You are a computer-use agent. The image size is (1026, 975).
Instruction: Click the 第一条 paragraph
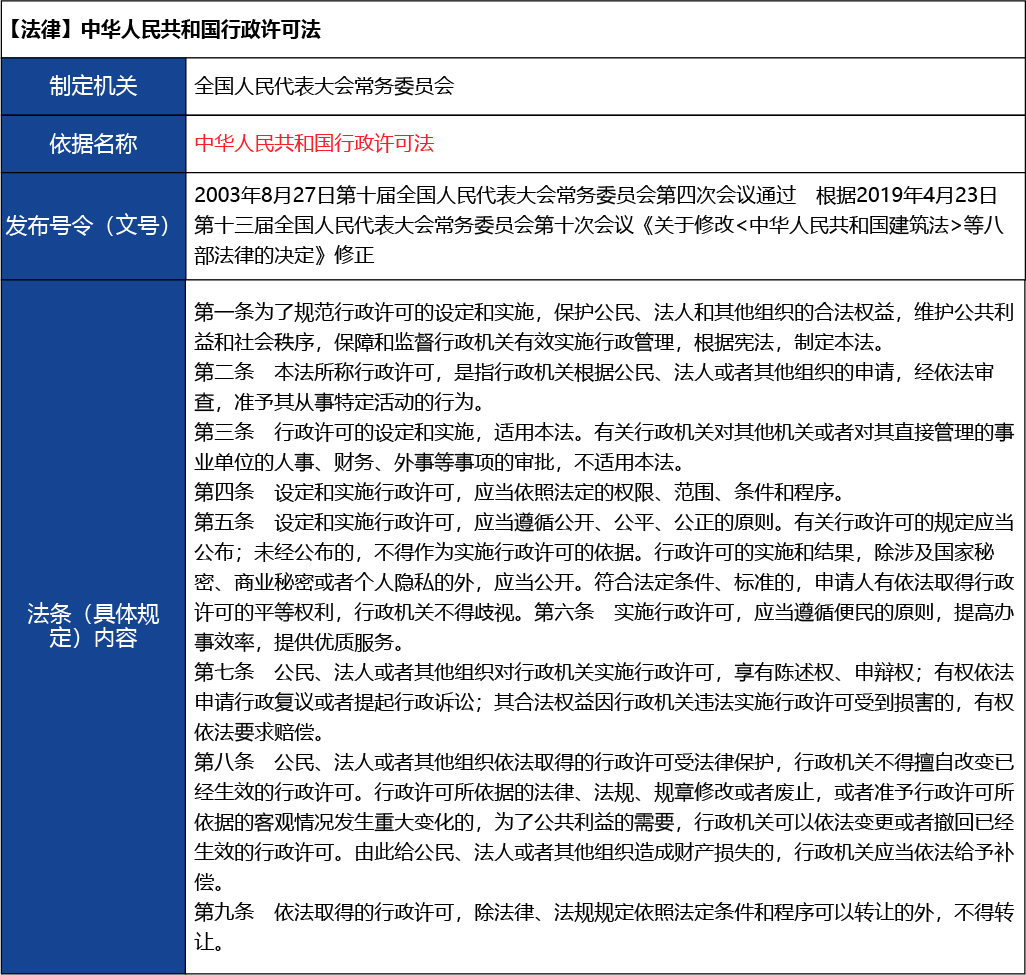[x=603, y=327]
